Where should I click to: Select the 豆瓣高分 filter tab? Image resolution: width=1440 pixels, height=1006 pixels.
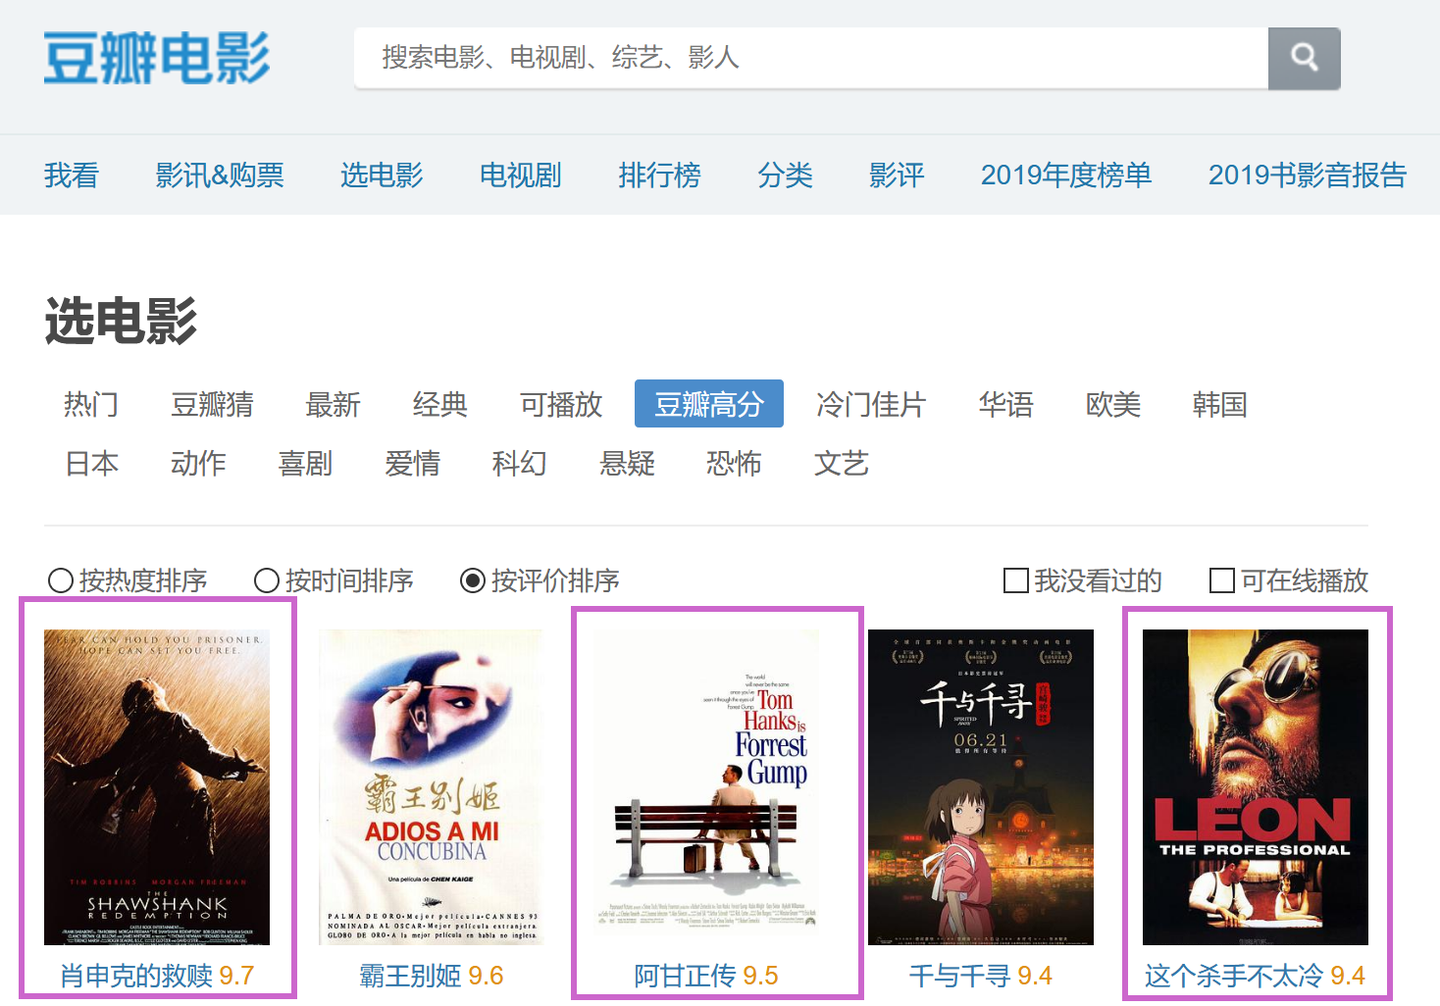tap(709, 403)
